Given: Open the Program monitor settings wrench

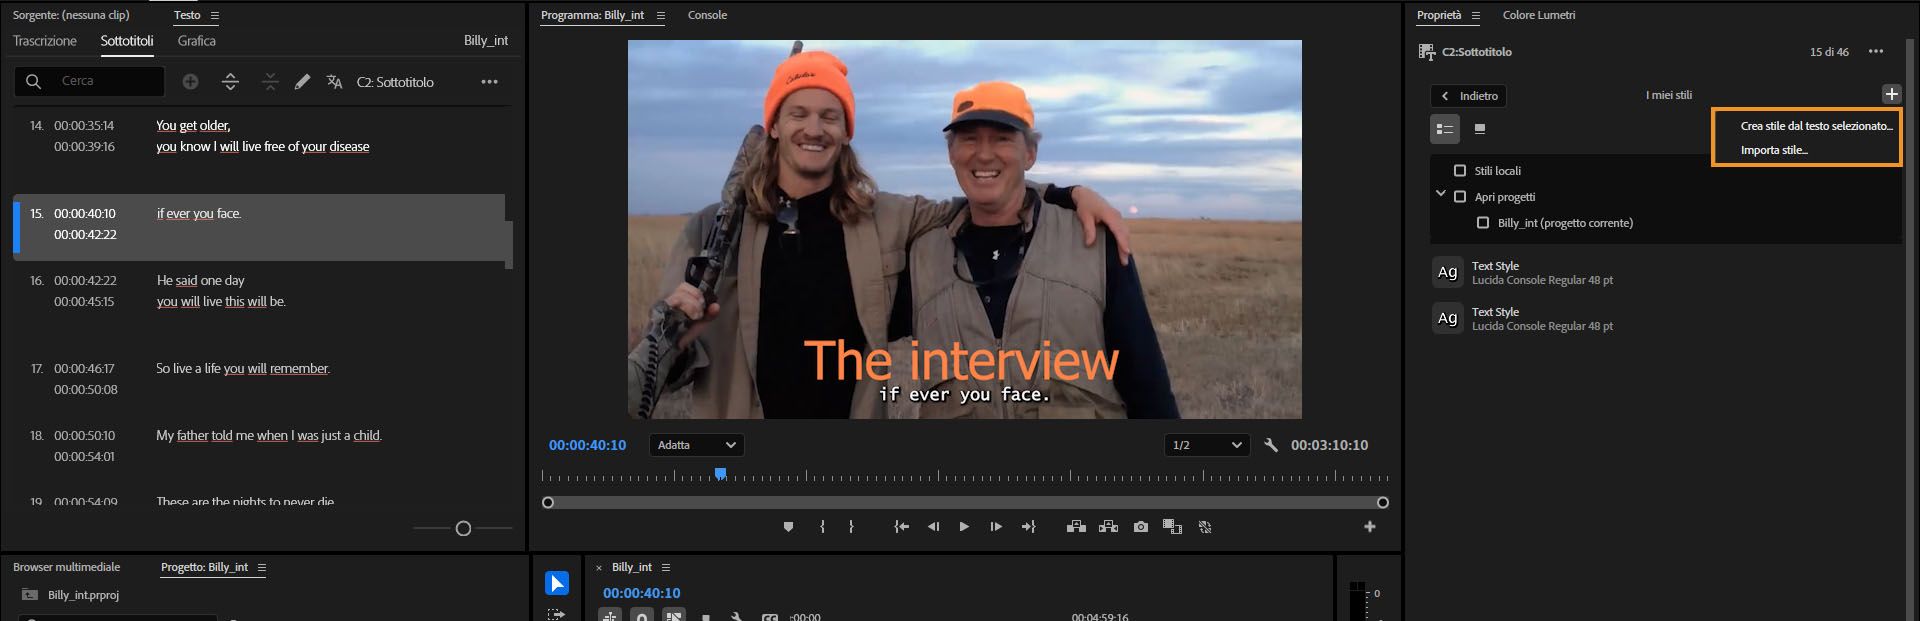Looking at the screenshot, I should coord(1271,445).
